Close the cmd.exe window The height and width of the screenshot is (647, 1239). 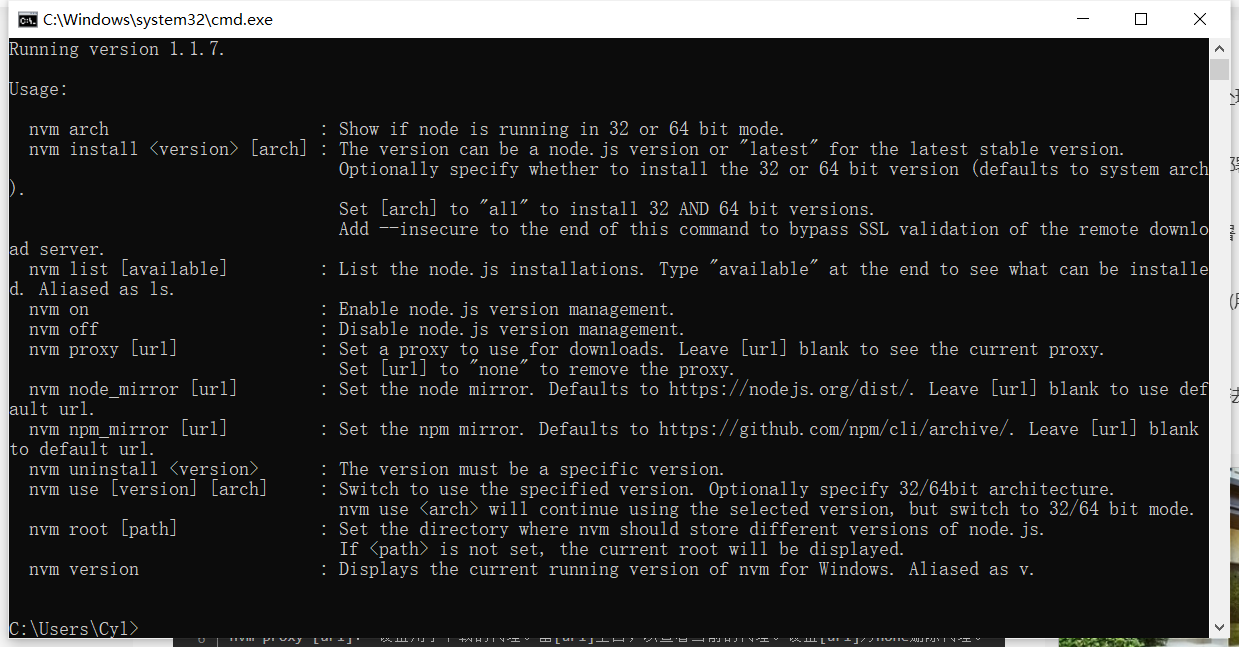click(x=1200, y=19)
